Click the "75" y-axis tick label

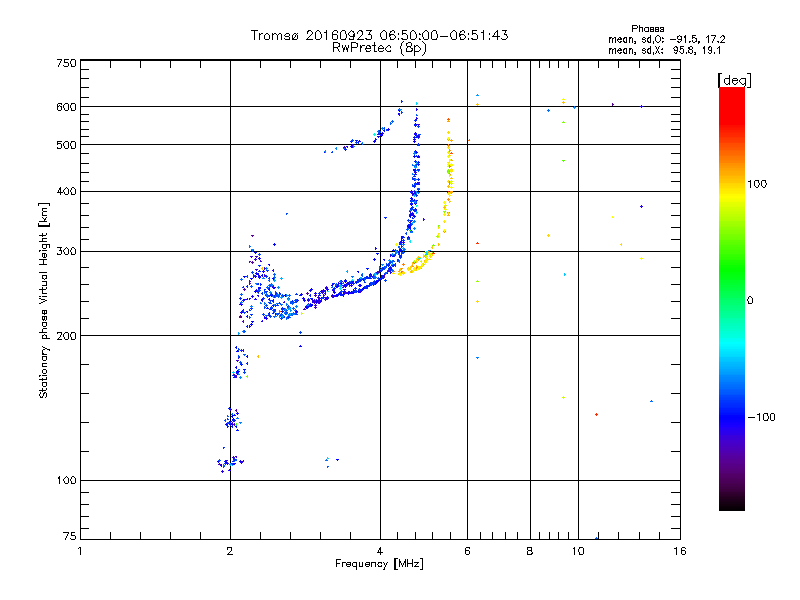pyautogui.click(x=70, y=536)
